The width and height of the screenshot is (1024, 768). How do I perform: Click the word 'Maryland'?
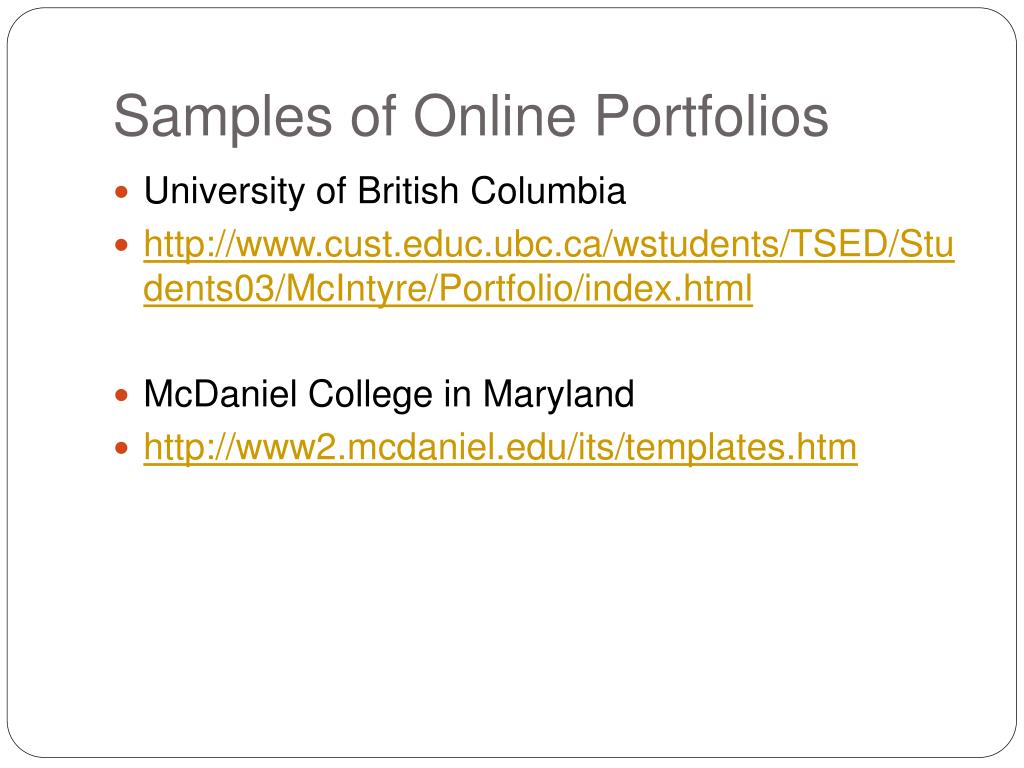point(558,395)
